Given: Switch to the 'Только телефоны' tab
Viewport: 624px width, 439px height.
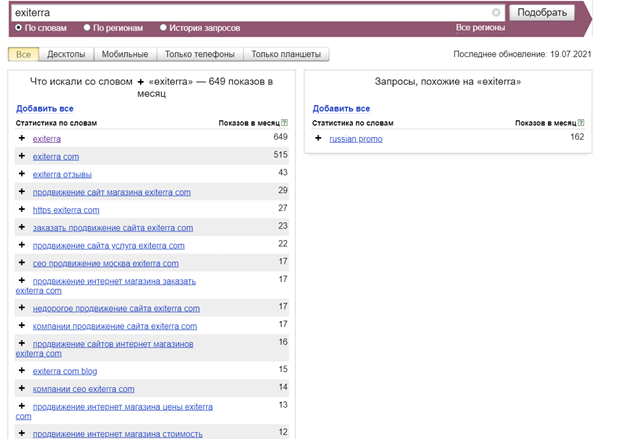Looking at the screenshot, I should click(200, 54).
